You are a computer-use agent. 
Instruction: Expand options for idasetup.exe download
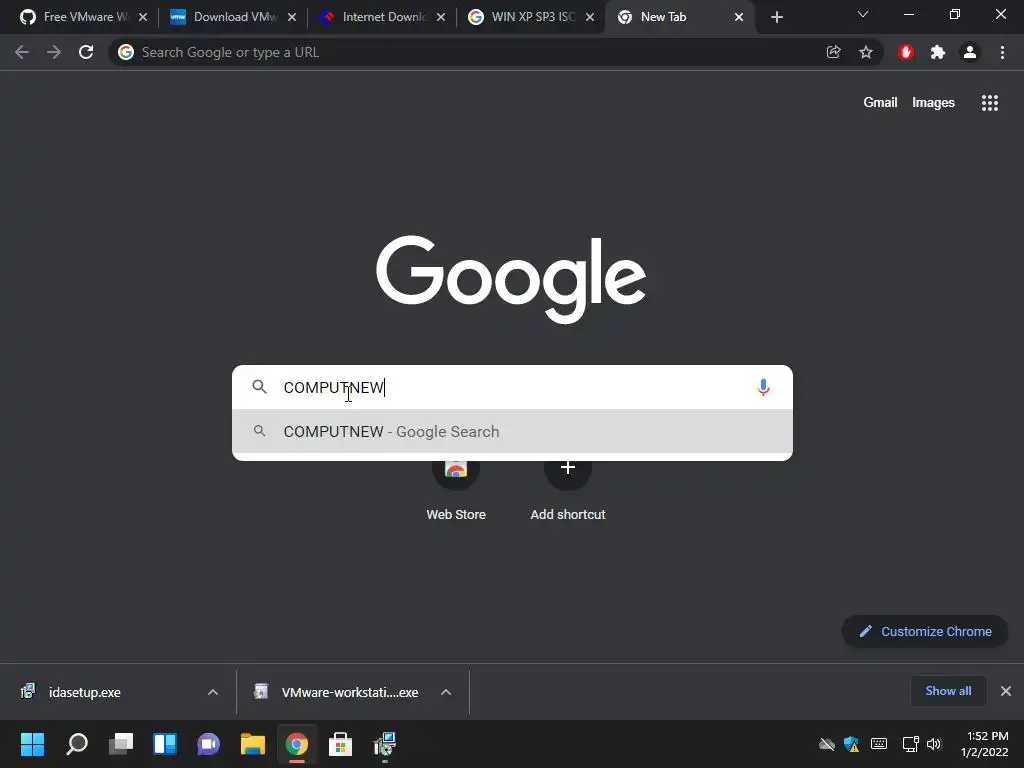pyautogui.click(x=213, y=692)
